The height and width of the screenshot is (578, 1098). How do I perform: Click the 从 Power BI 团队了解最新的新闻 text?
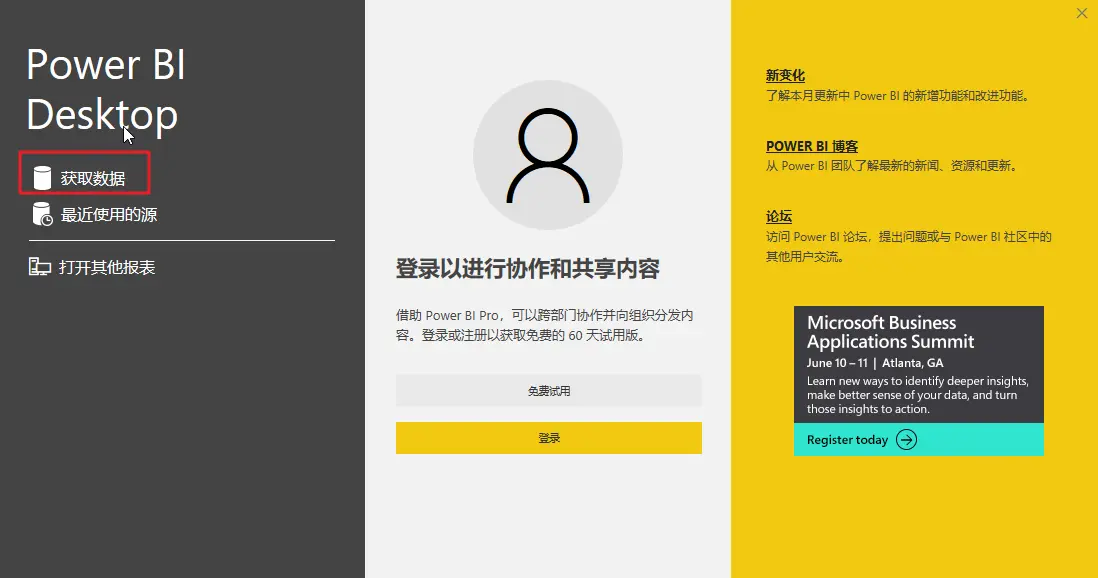[892, 166]
